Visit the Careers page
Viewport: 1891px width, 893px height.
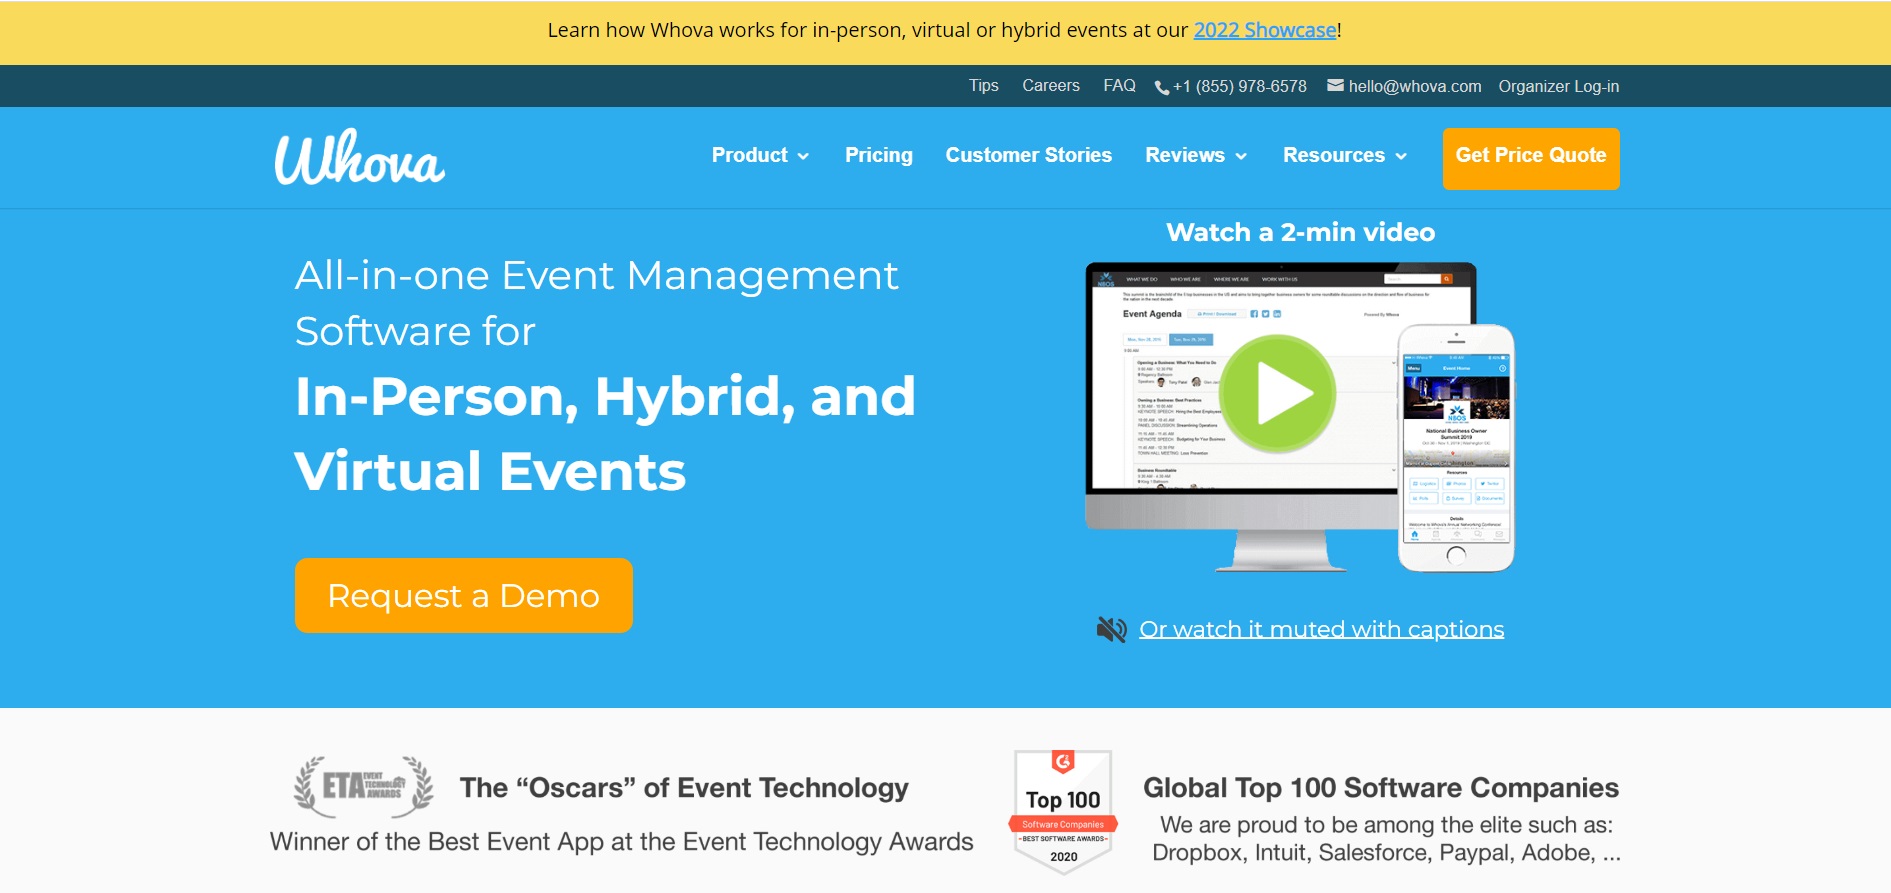point(1050,86)
